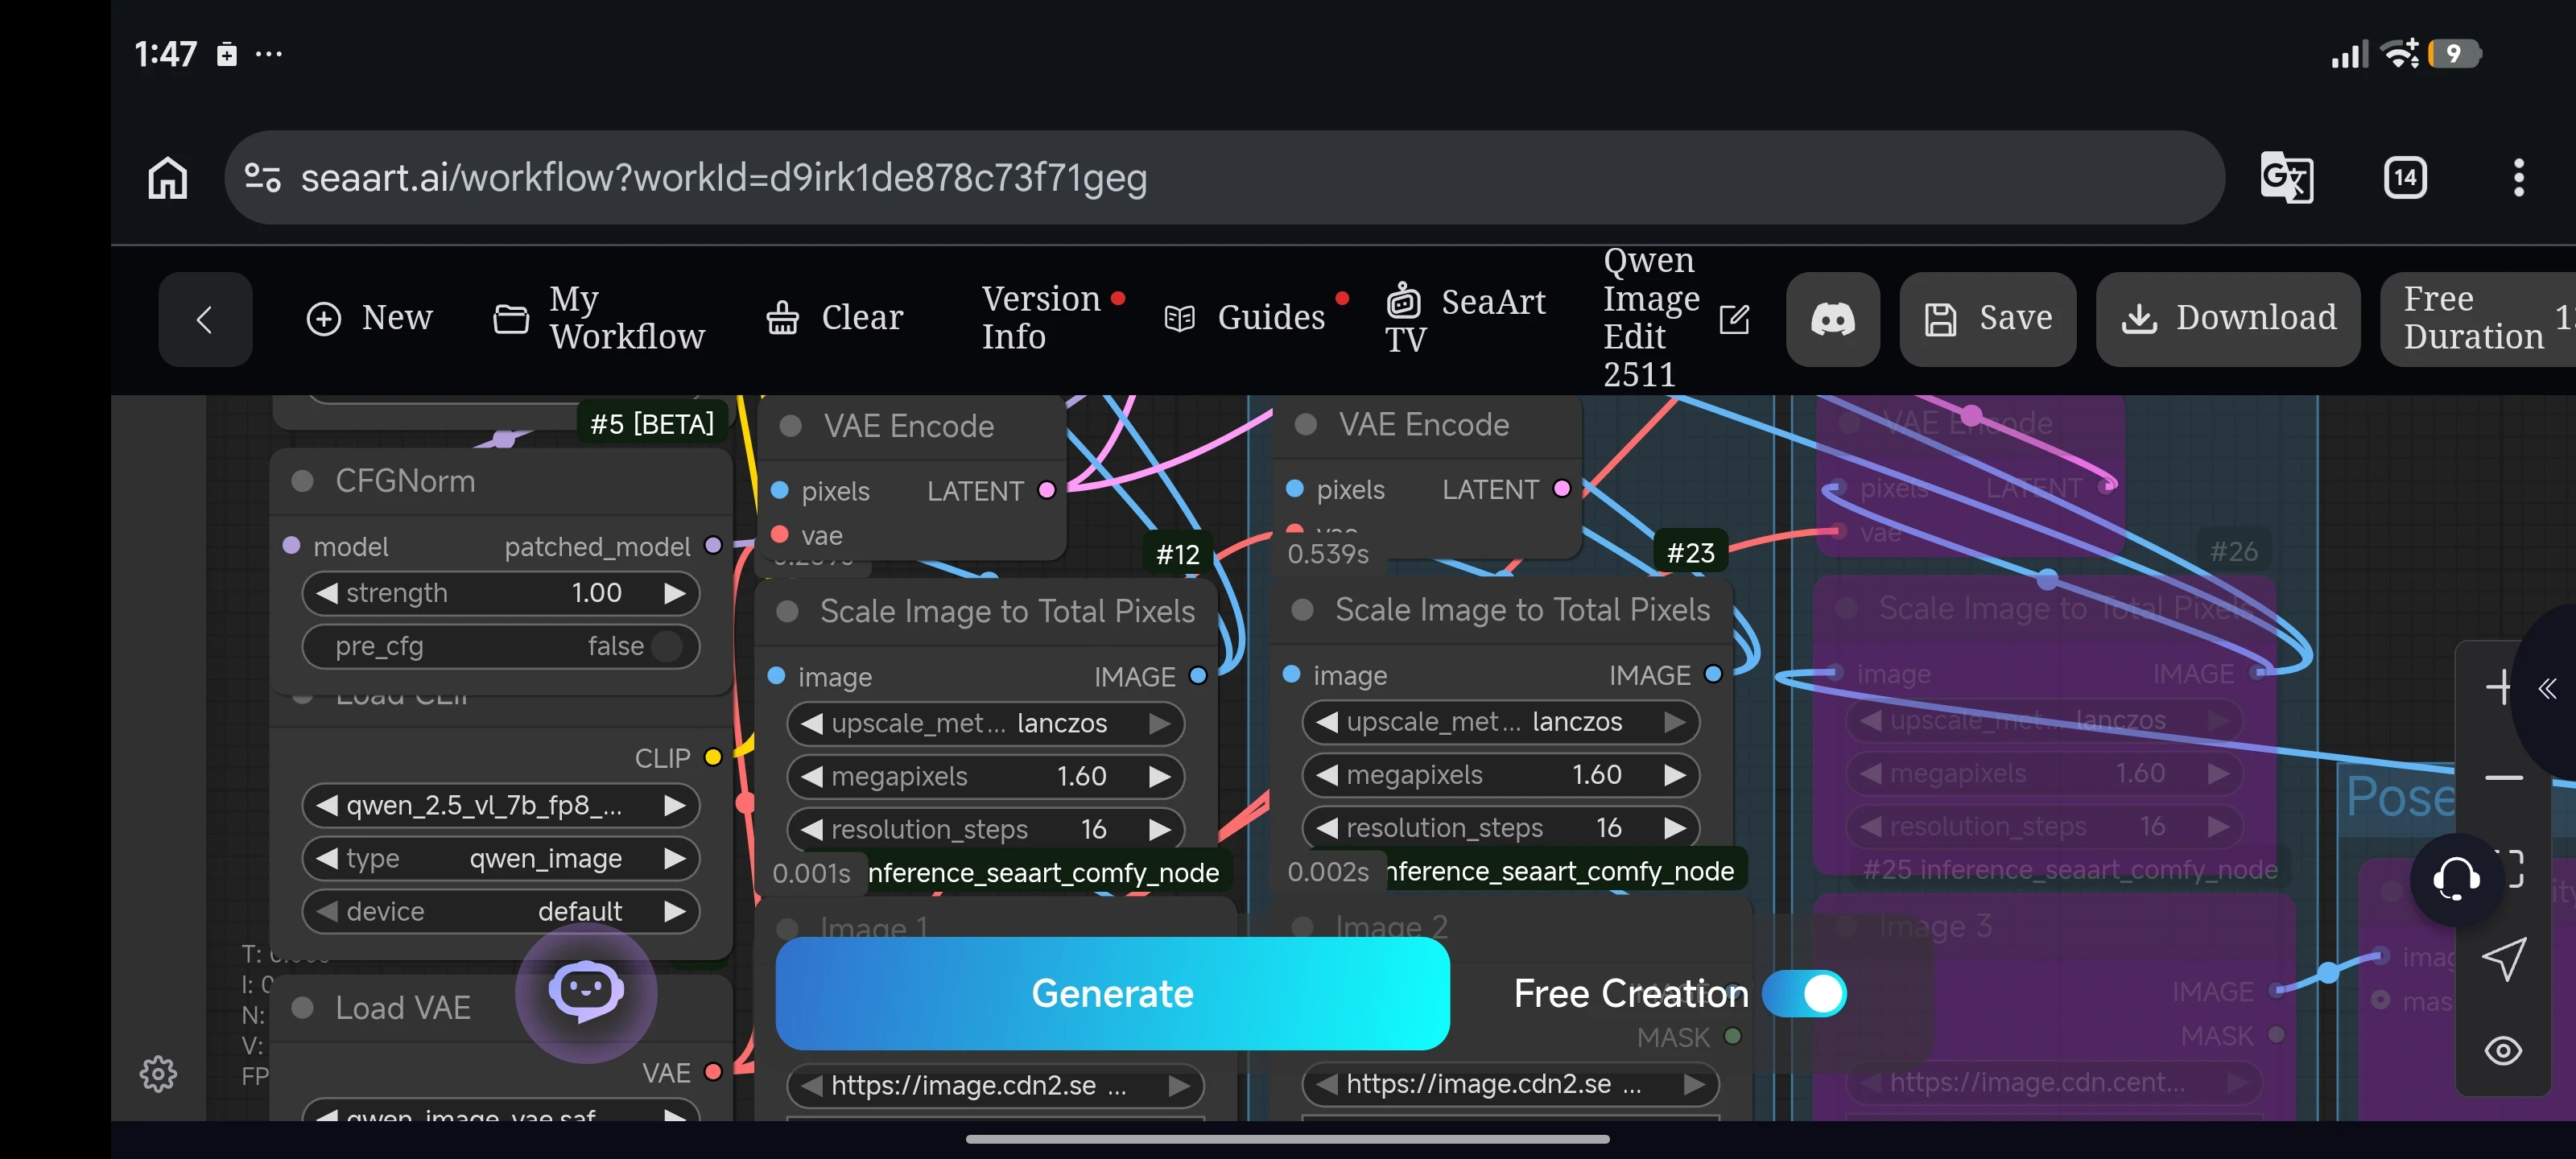Click the megapixels 1.60 value in node #23
2576x1159 pixels.
point(1596,774)
